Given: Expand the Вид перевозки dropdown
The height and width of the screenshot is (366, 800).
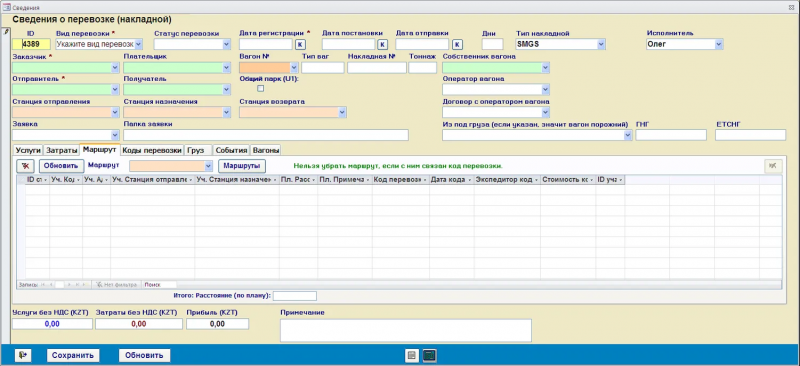Looking at the screenshot, I should pos(138,44).
